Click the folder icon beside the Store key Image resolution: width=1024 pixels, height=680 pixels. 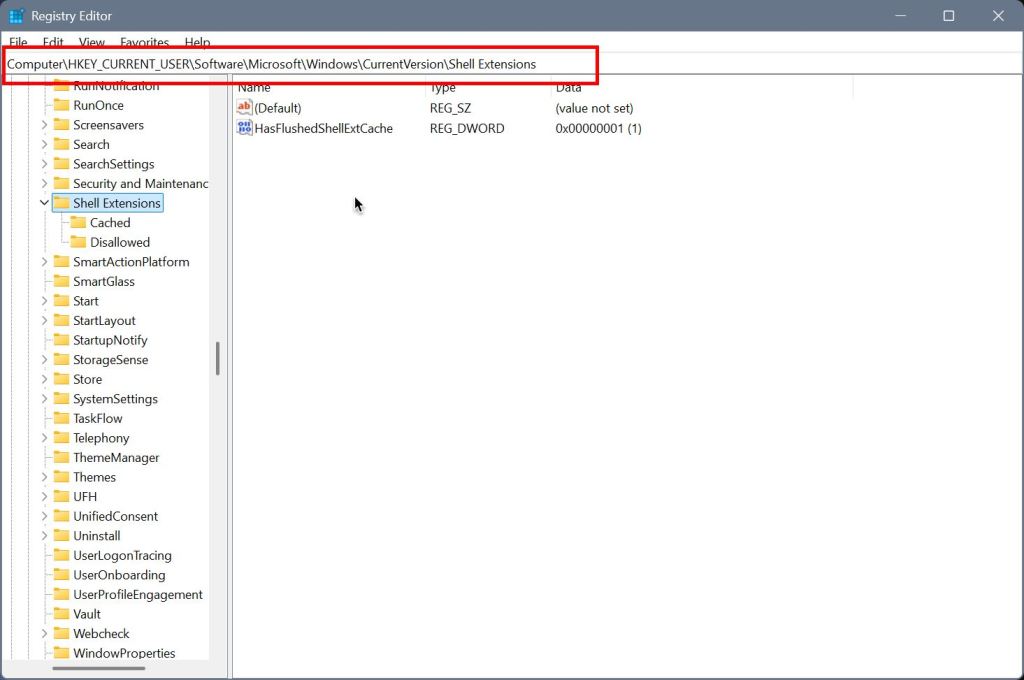pyautogui.click(x=61, y=380)
